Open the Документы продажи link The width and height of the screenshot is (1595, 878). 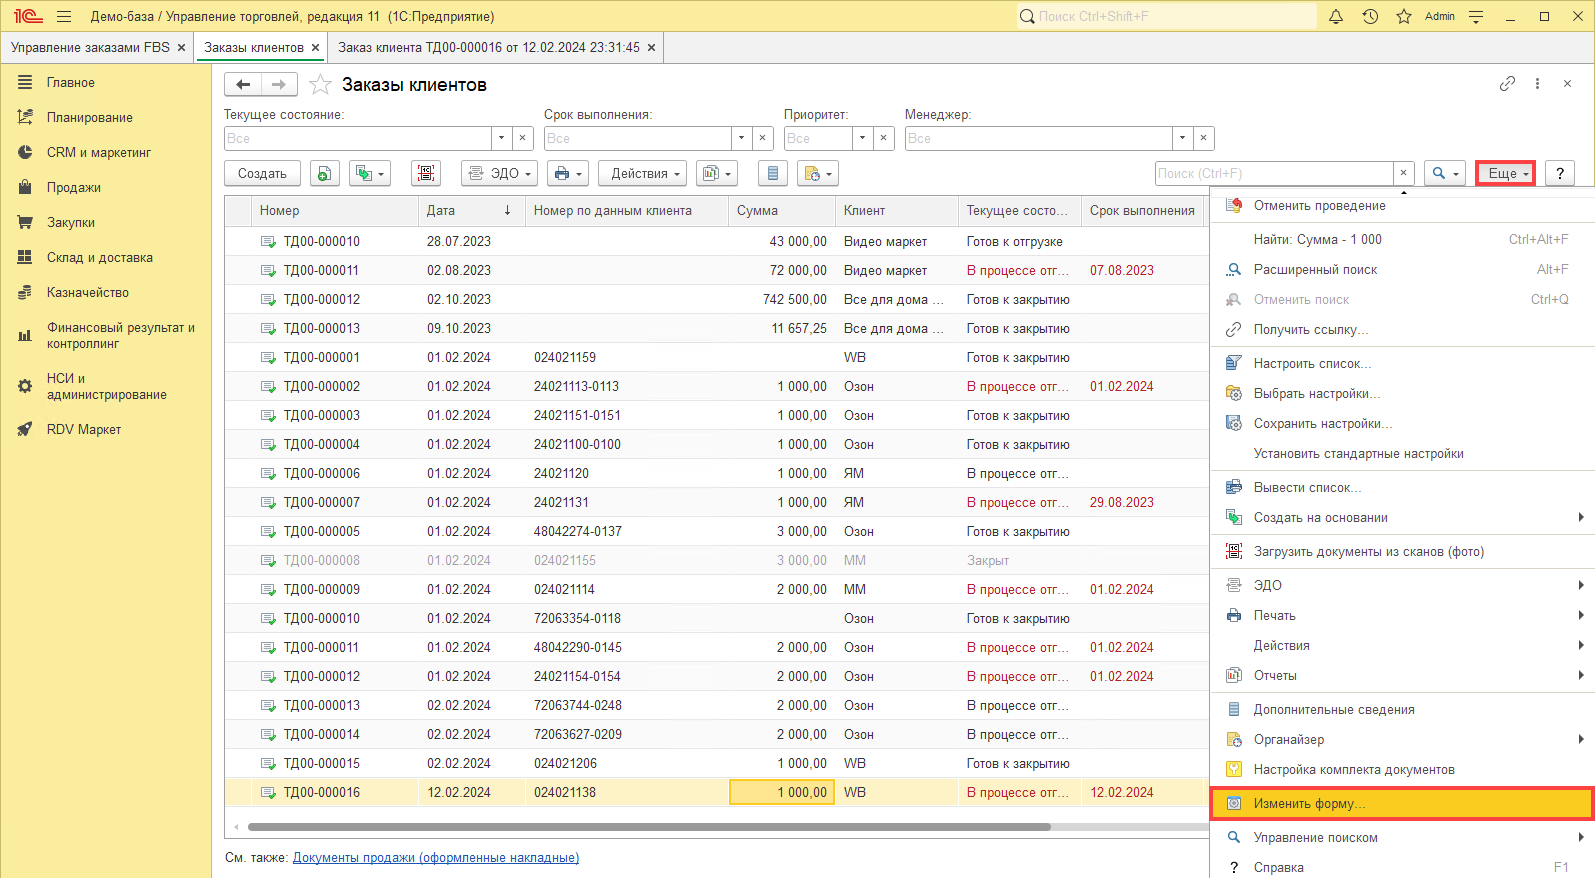(435, 857)
